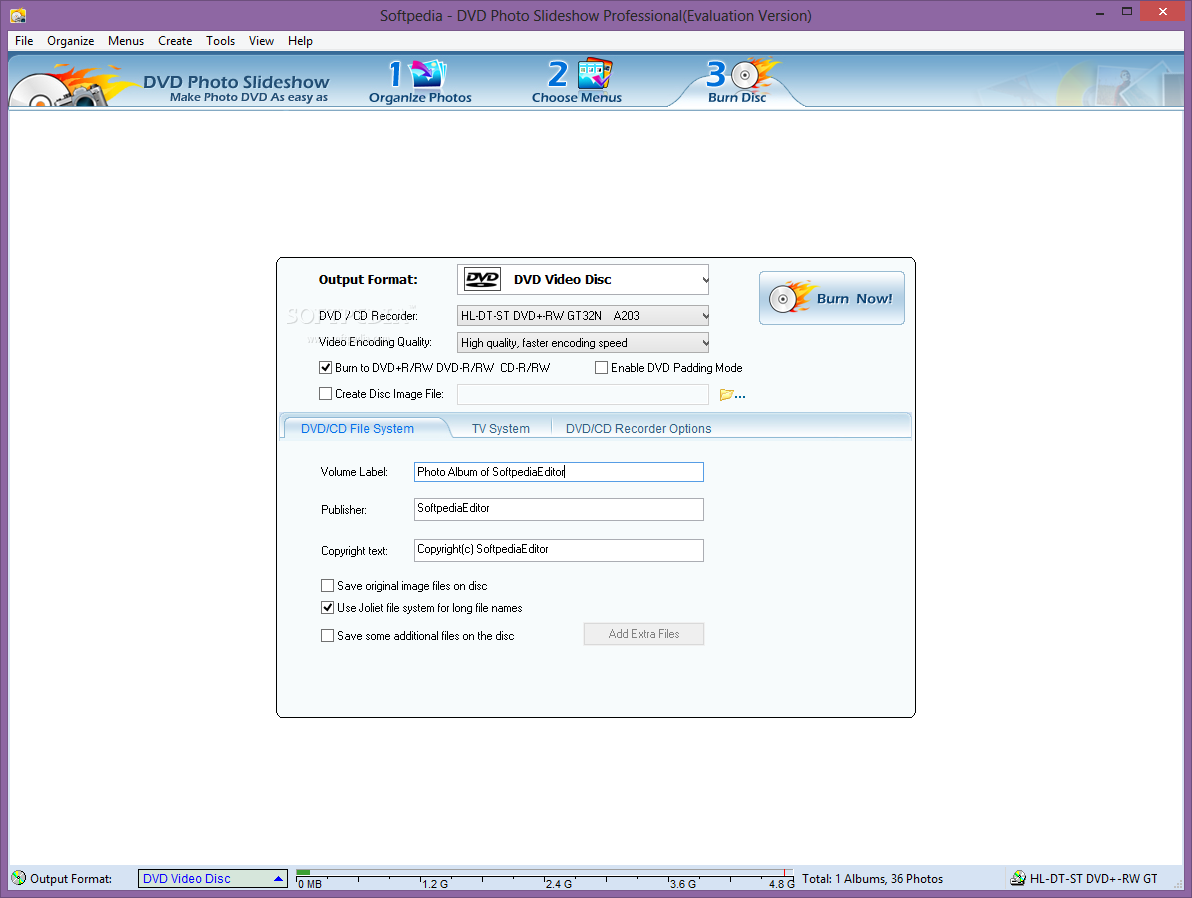Click the Volume Label input field
The image size is (1192, 898).
coord(559,472)
